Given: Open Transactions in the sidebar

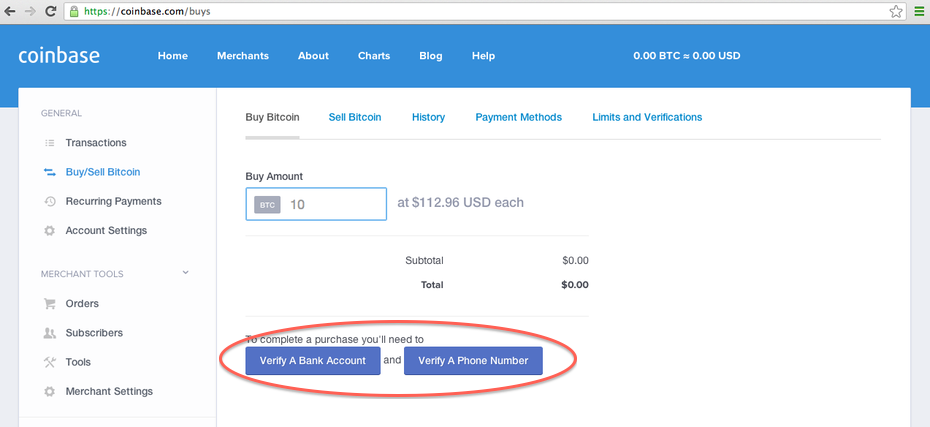Looking at the screenshot, I should point(95,143).
